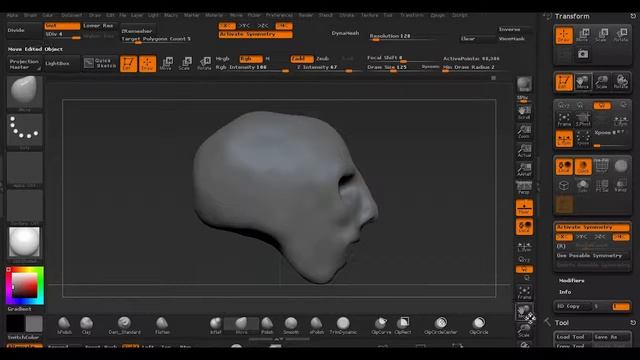640x360 pixels.
Task: Open the Transform menu in menu bar
Action: pos(411,15)
